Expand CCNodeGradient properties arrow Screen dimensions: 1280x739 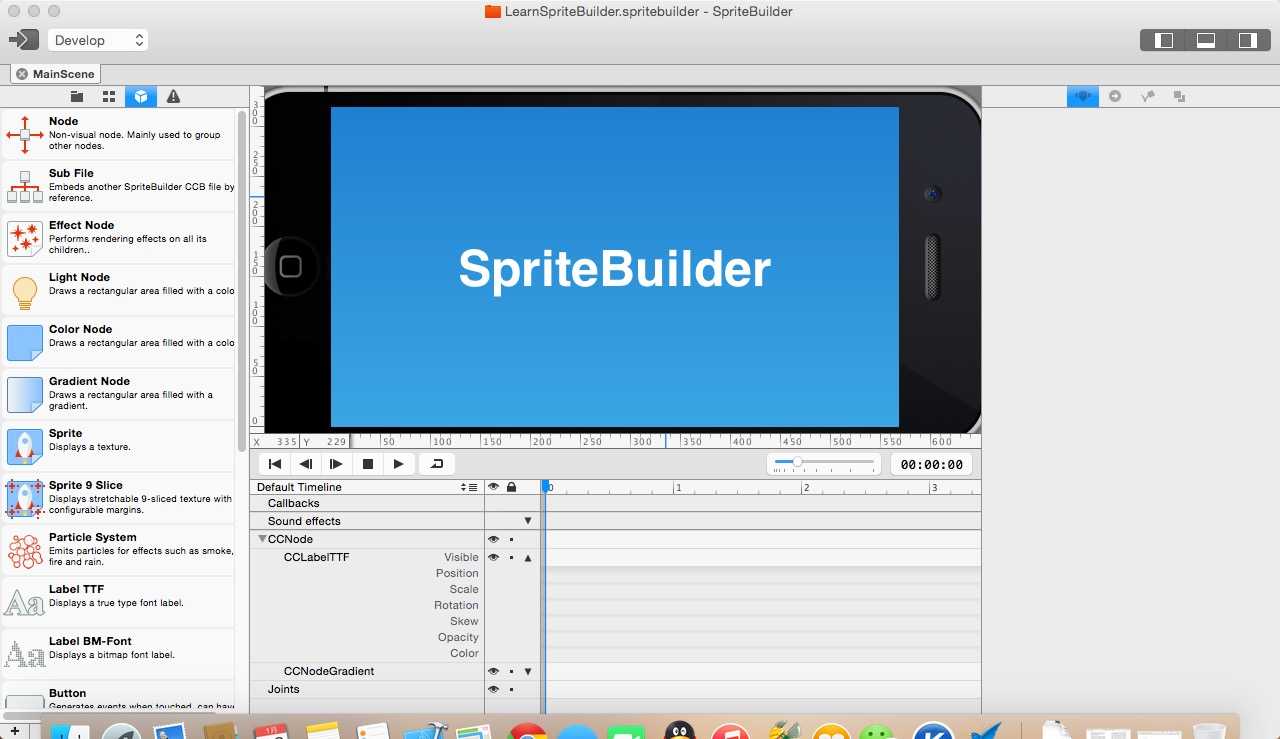(528, 671)
